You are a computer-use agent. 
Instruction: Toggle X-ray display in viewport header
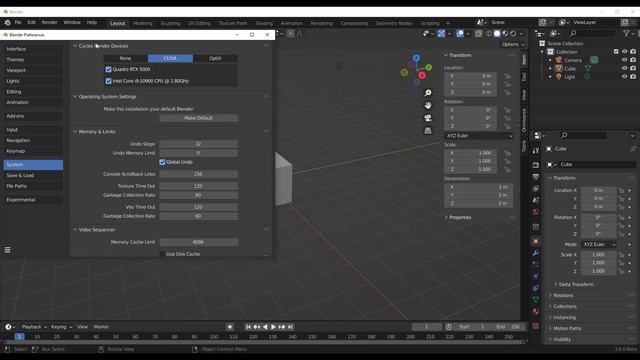(x=478, y=33)
